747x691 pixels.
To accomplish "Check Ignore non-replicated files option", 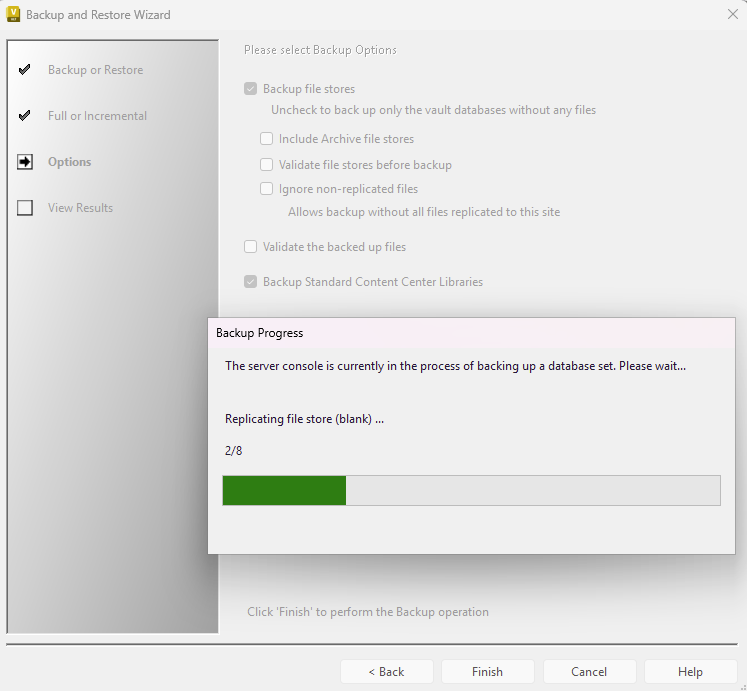I will (266, 189).
